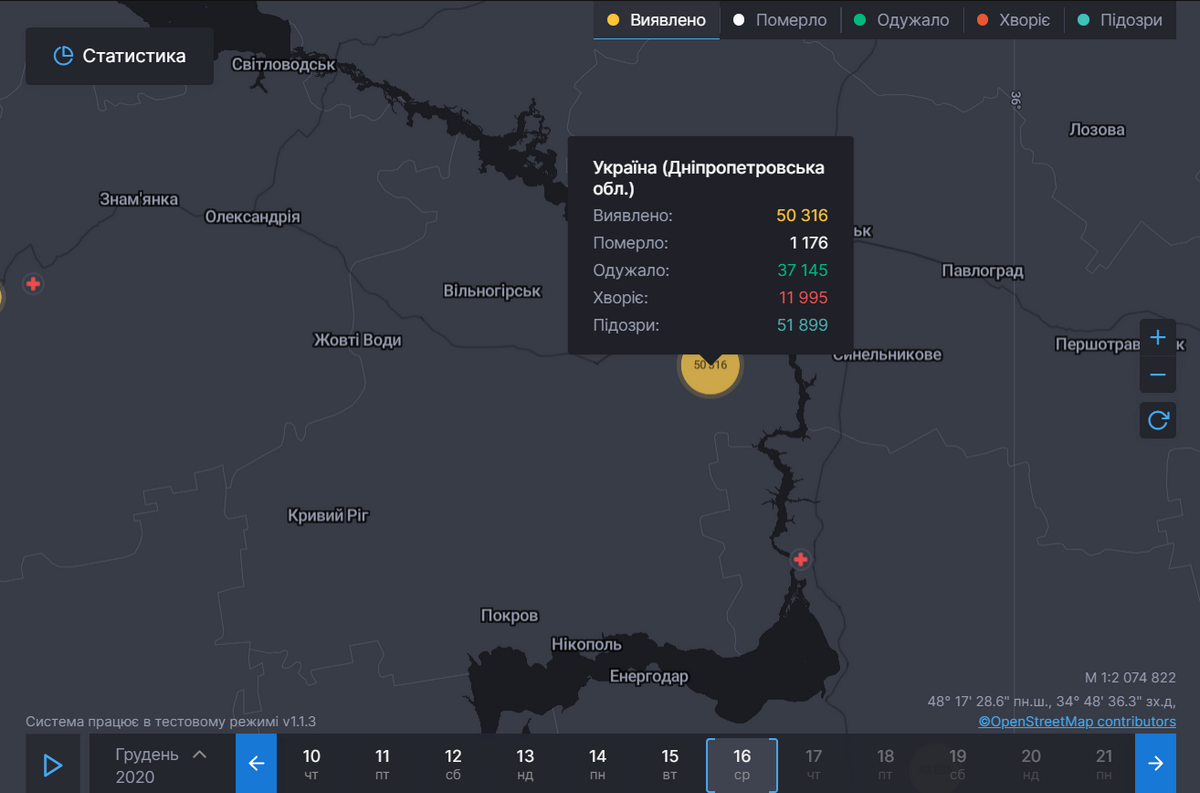
Task: Click the red cross marker south of Синельникове
Action: [x=800, y=559]
